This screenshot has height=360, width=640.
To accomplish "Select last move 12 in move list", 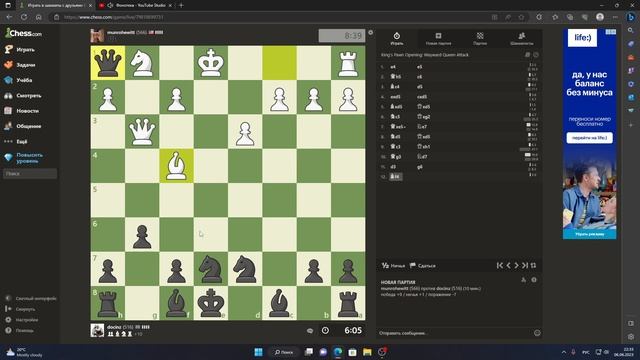I will click(396, 177).
